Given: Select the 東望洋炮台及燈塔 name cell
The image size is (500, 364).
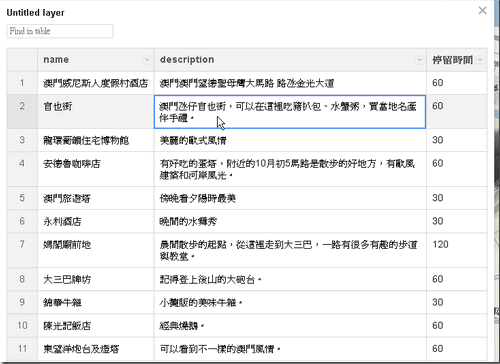Looking at the screenshot, I should click(96, 349).
